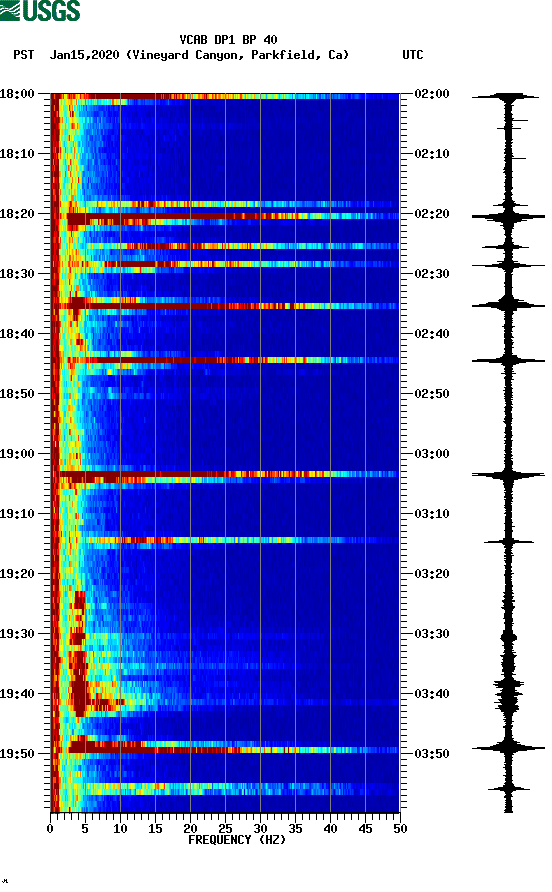Click the '25' frequency tick label

click(225, 829)
